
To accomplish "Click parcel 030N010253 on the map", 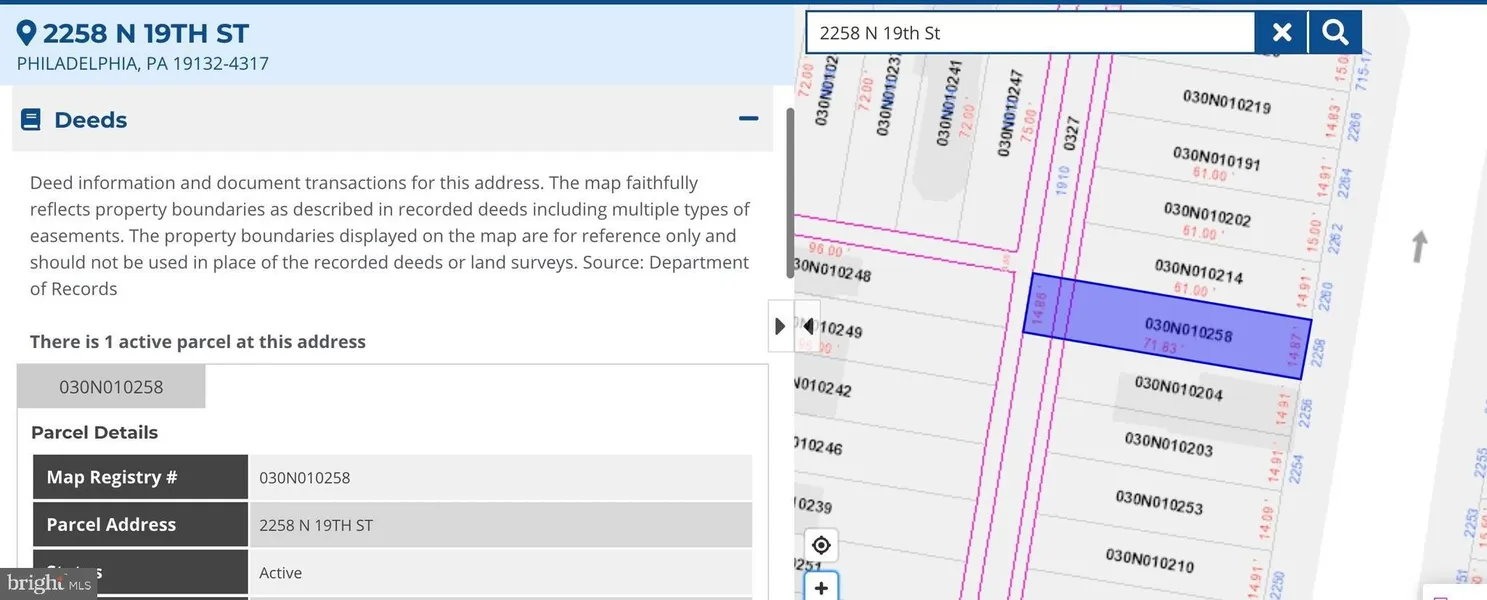I will (x=1158, y=501).
